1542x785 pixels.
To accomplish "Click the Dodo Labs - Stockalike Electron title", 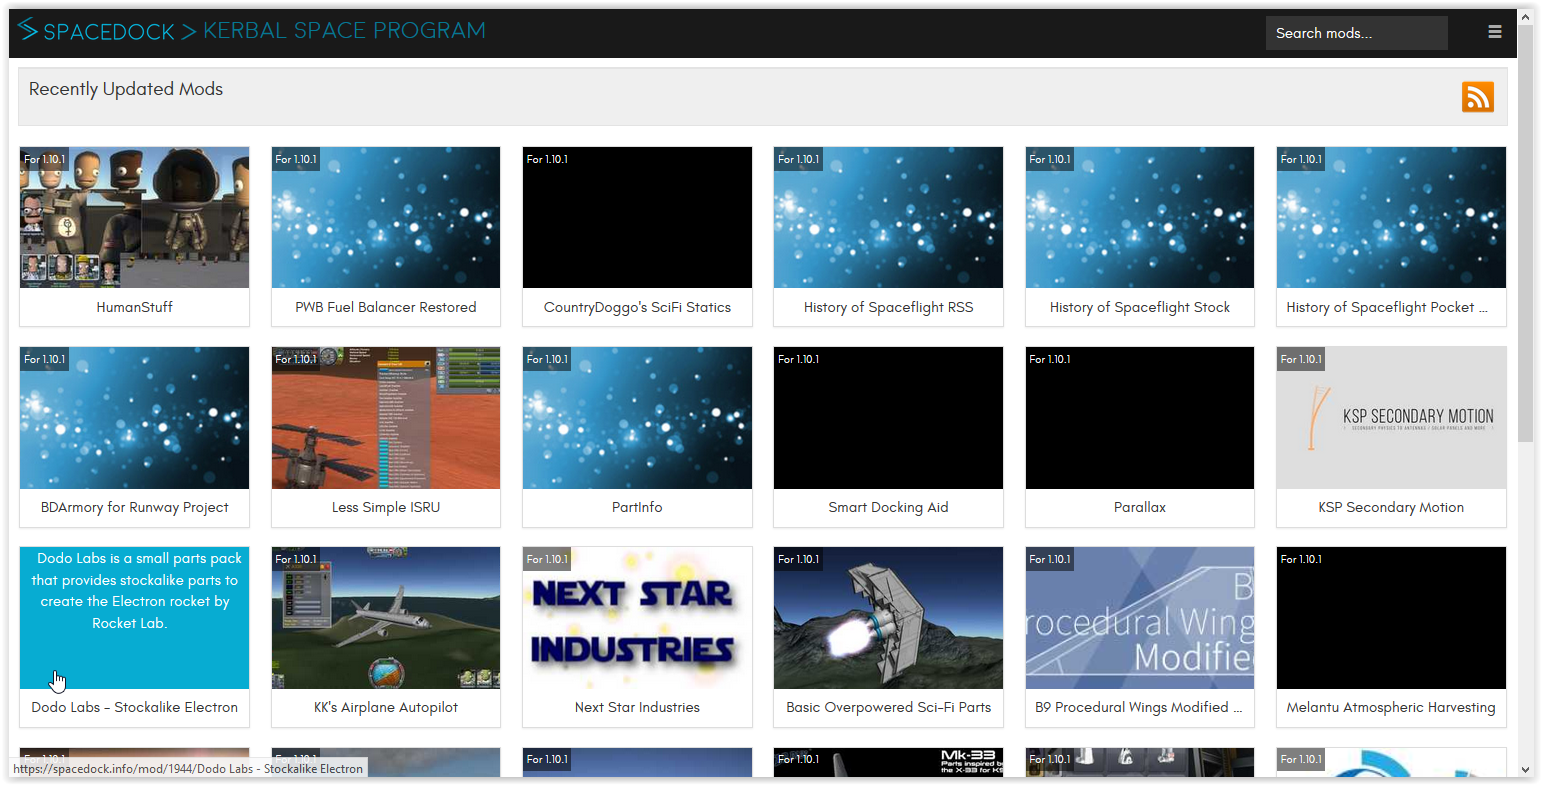I will click(134, 707).
